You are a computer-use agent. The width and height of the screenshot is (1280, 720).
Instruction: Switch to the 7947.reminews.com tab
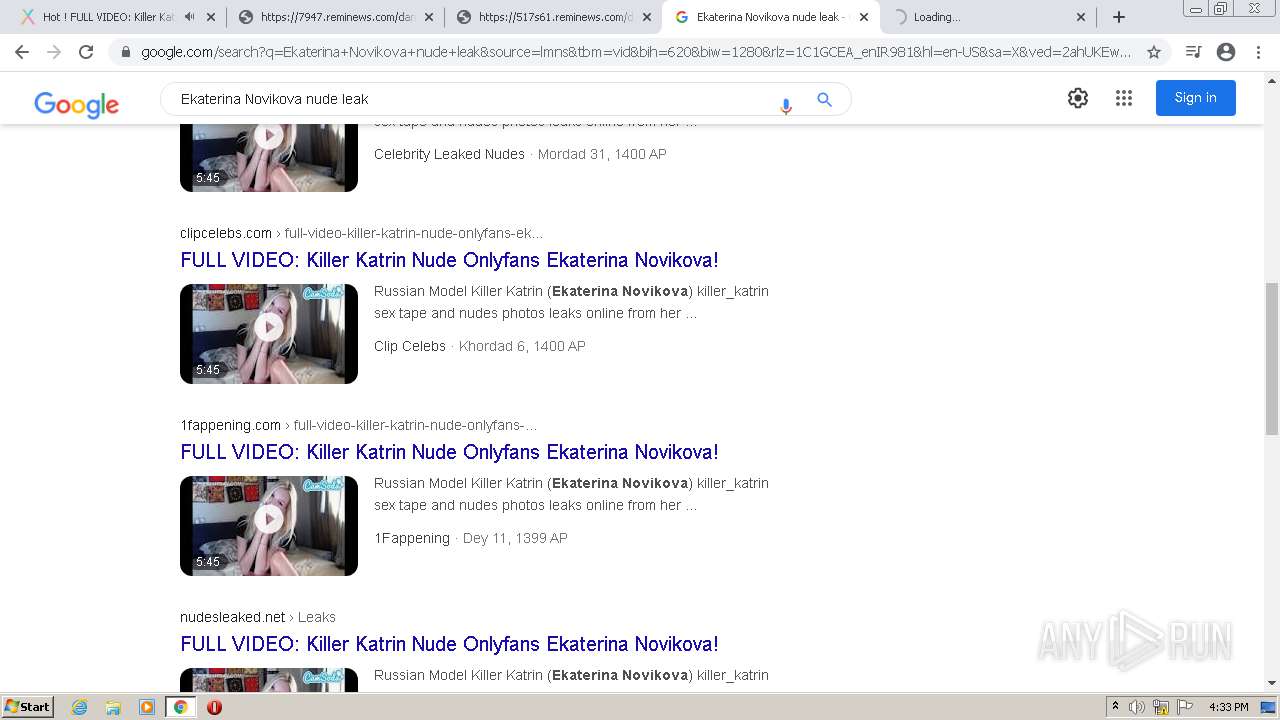coord(335,17)
